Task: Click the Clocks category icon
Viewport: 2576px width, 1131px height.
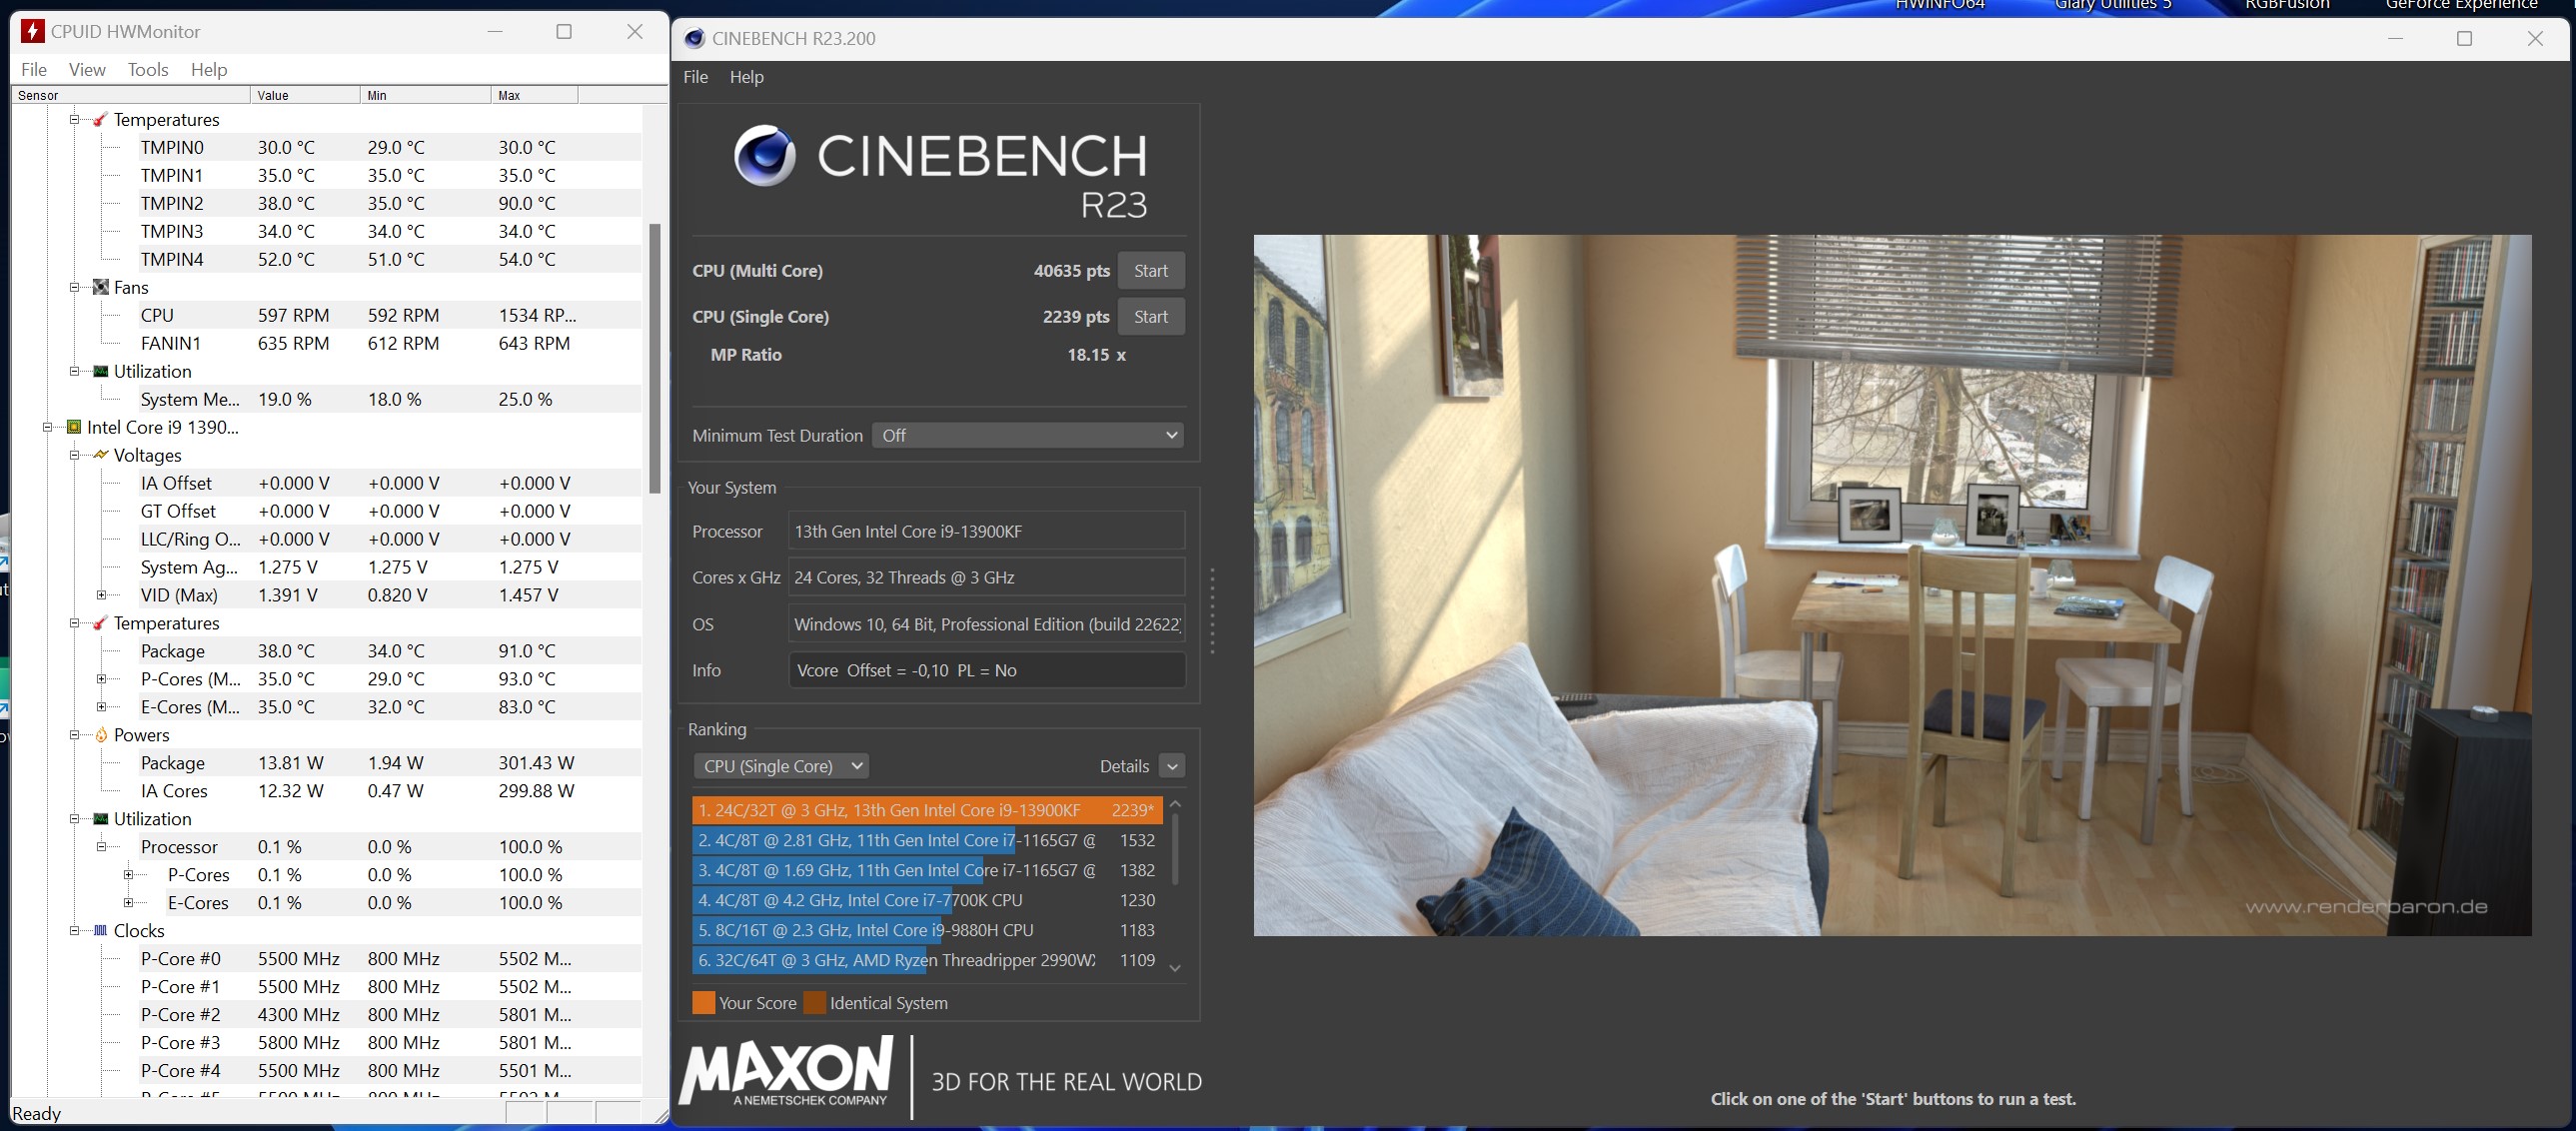Action: click(100, 931)
